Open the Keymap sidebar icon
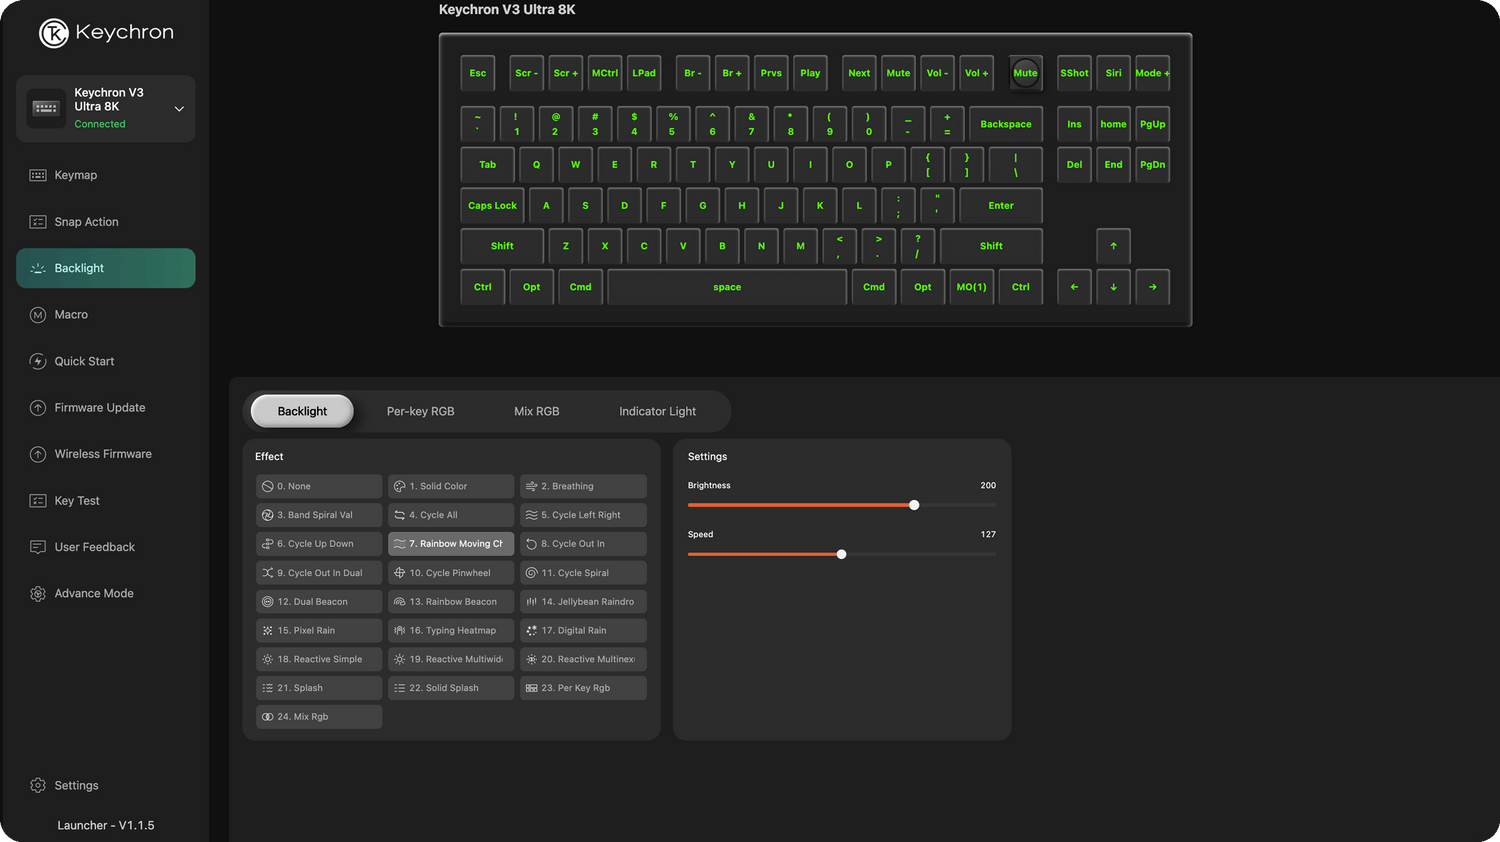The height and width of the screenshot is (842, 1500). (x=38, y=175)
